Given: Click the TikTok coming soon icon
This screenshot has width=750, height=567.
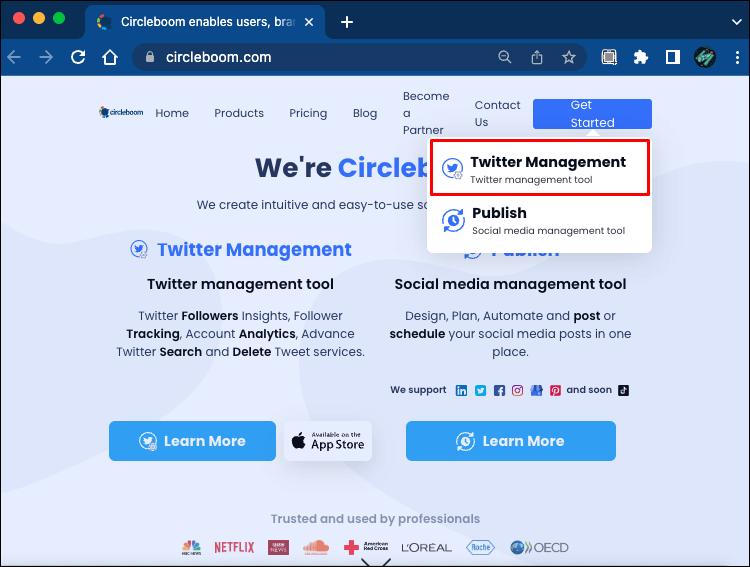Looking at the screenshot, I should pyautogui.click(x=623, y=390).
